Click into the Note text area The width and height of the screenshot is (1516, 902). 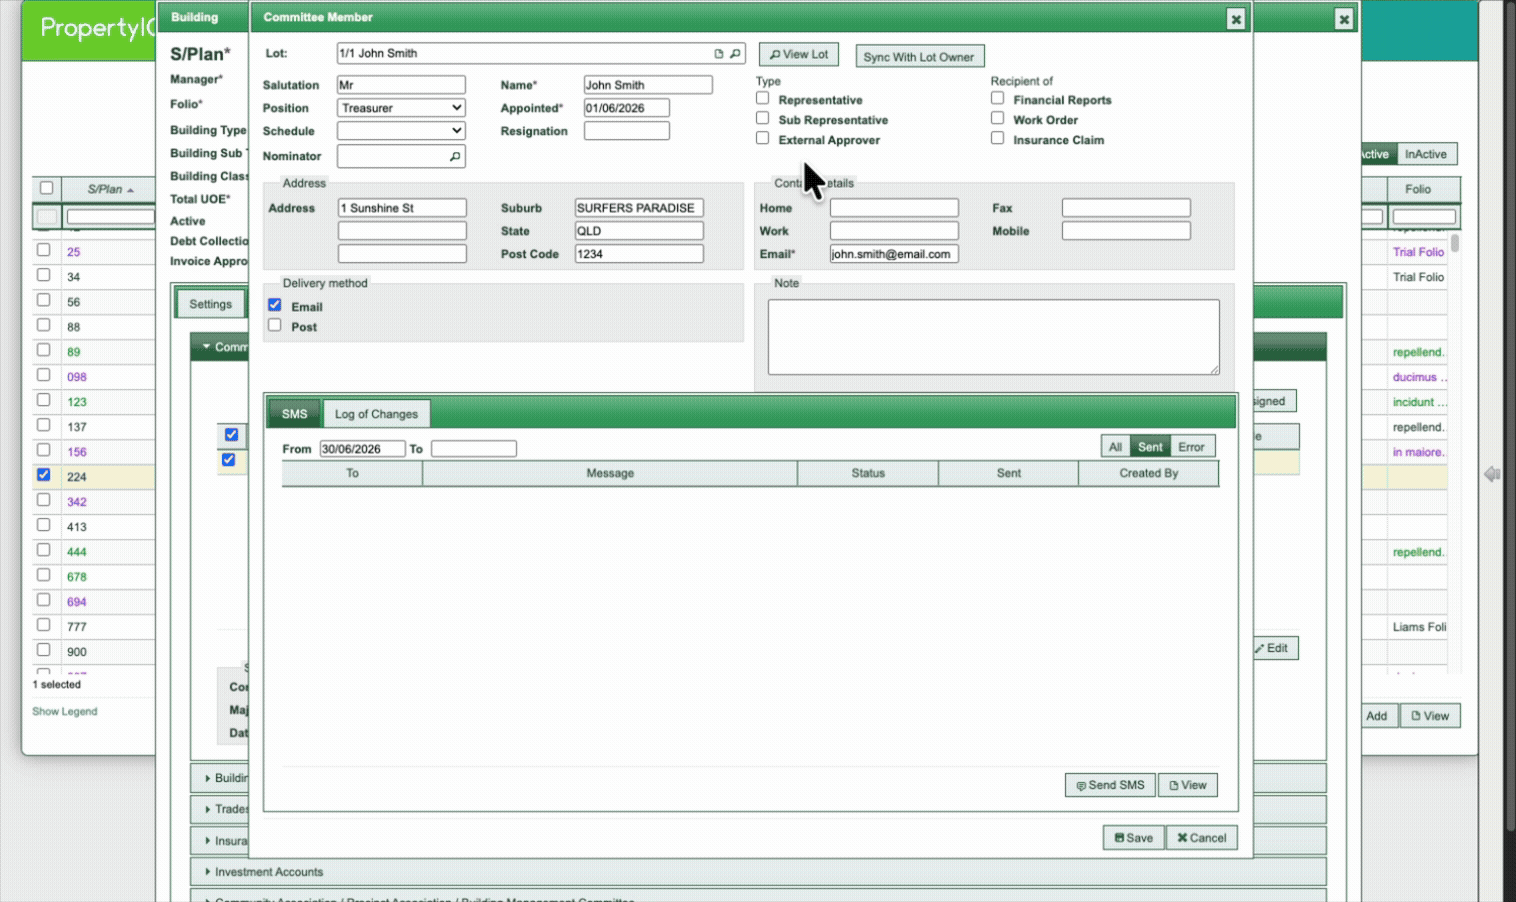(994, 337)
